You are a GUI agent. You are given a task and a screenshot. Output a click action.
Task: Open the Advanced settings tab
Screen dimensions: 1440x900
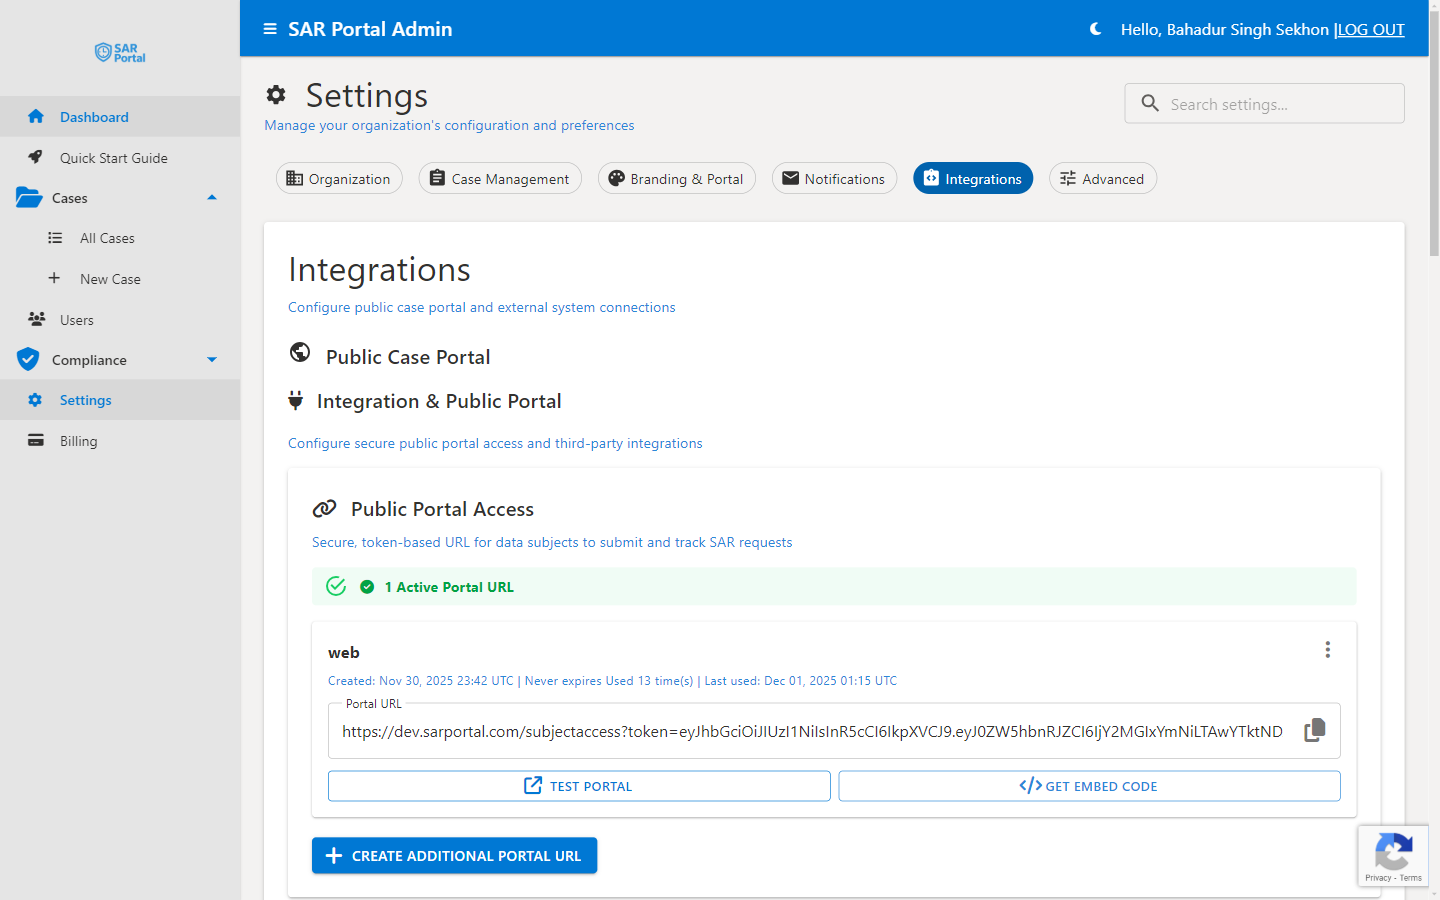click(x=1102, y=178)
